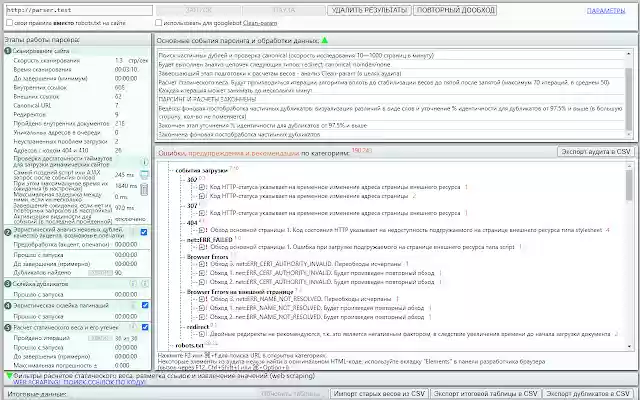Click the 'Canonical URL' stat label

tap(32, 105)
